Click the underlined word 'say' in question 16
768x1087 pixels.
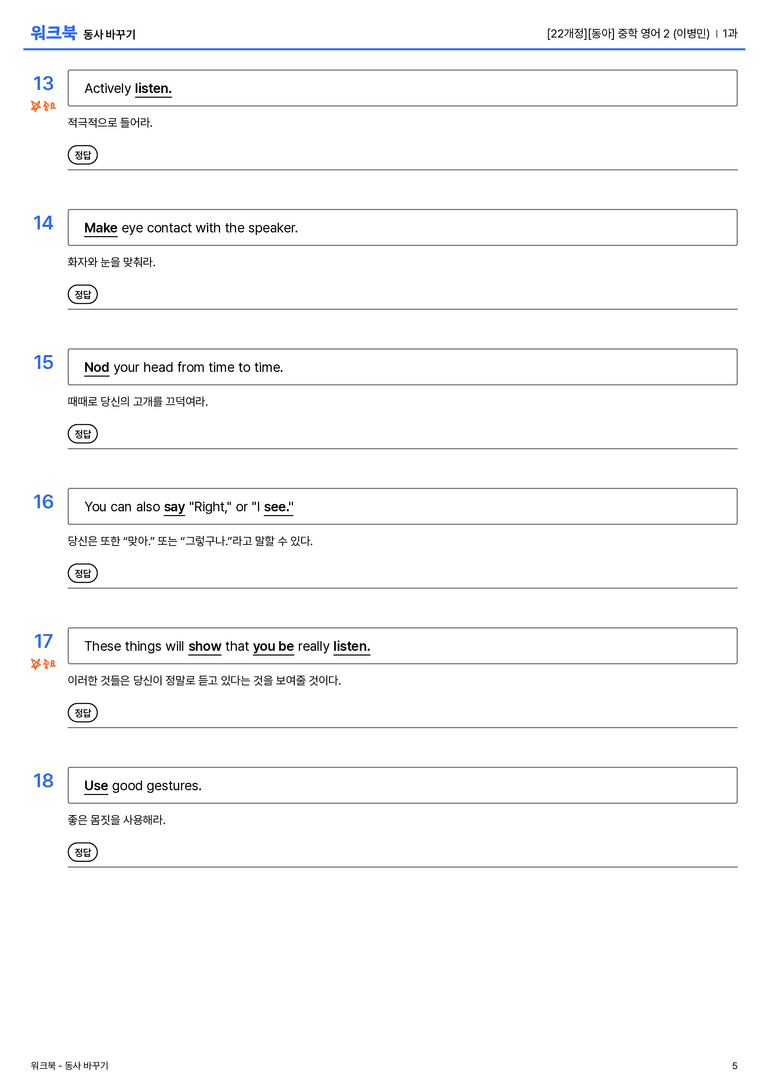tap(175, 507)
